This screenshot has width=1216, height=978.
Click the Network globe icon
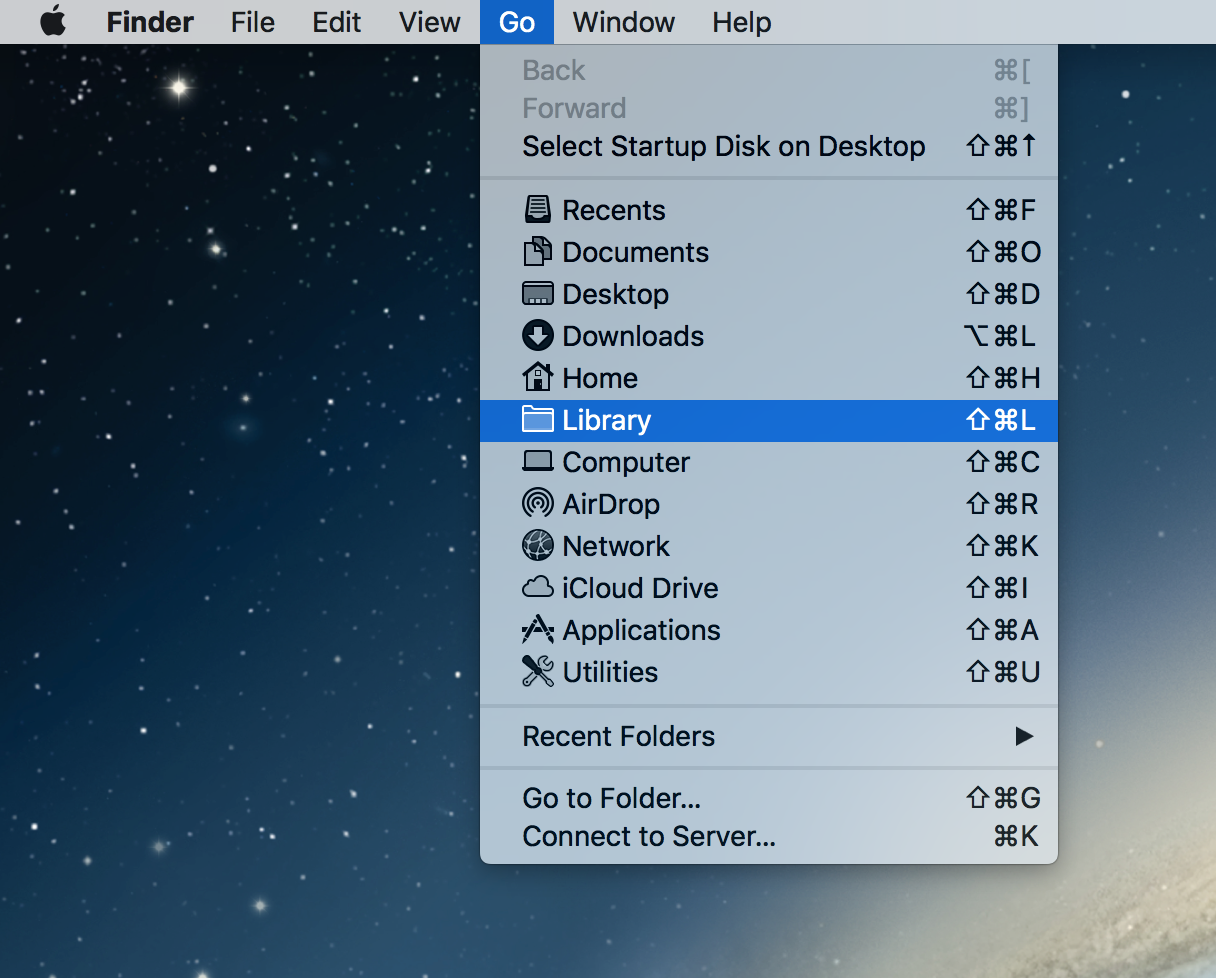click(x=538, y=546)
